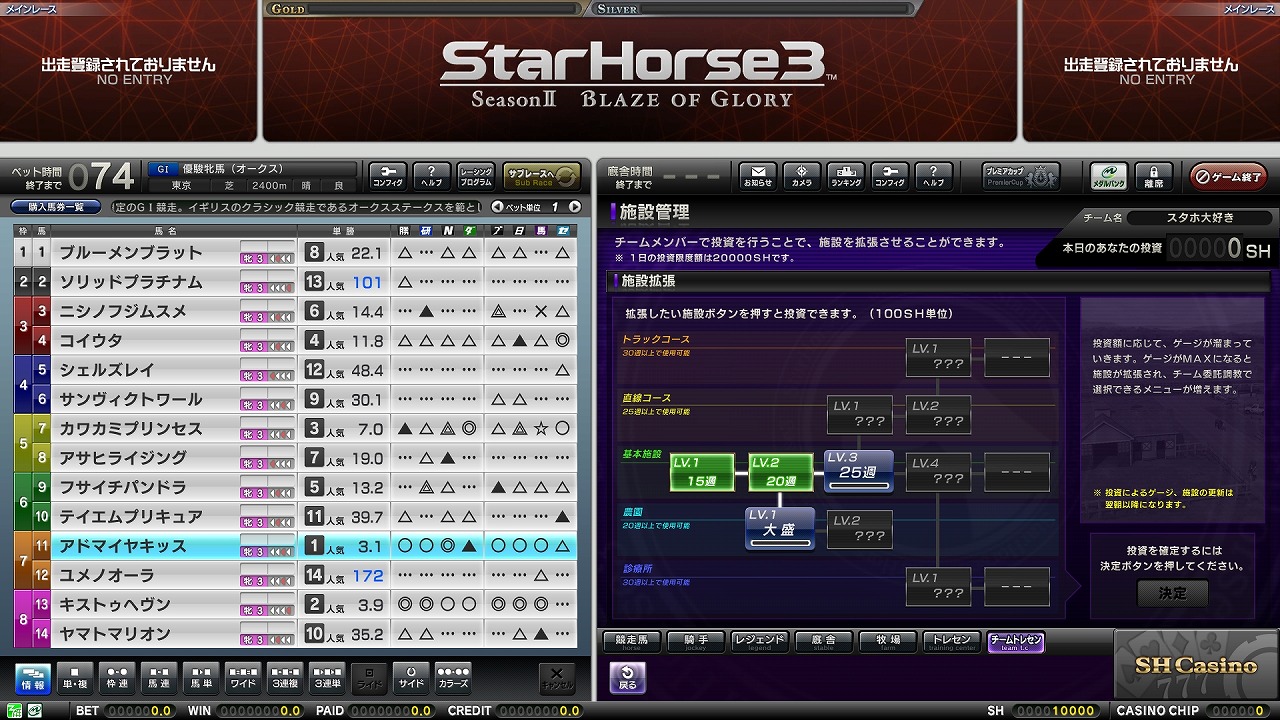Select the 直線コース LV.1 ??? facility
The width and height of the screenshot is (1280, 720).
point(860,415)
